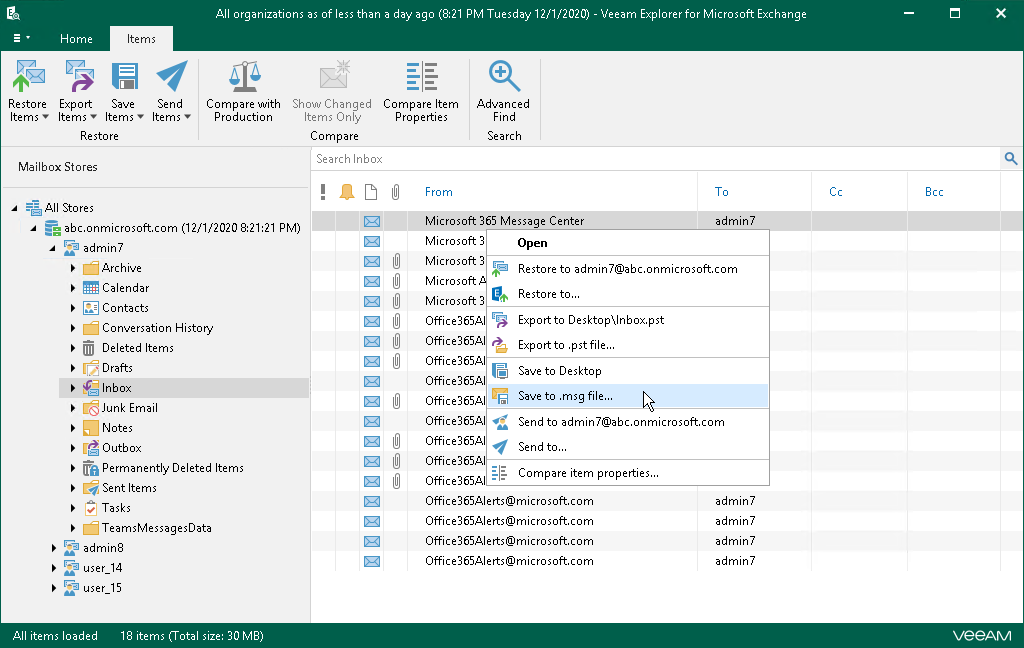The width and height of the screenshot is (1024, 648).
Task: Sort messages by the From column
Action: [439, 192]
